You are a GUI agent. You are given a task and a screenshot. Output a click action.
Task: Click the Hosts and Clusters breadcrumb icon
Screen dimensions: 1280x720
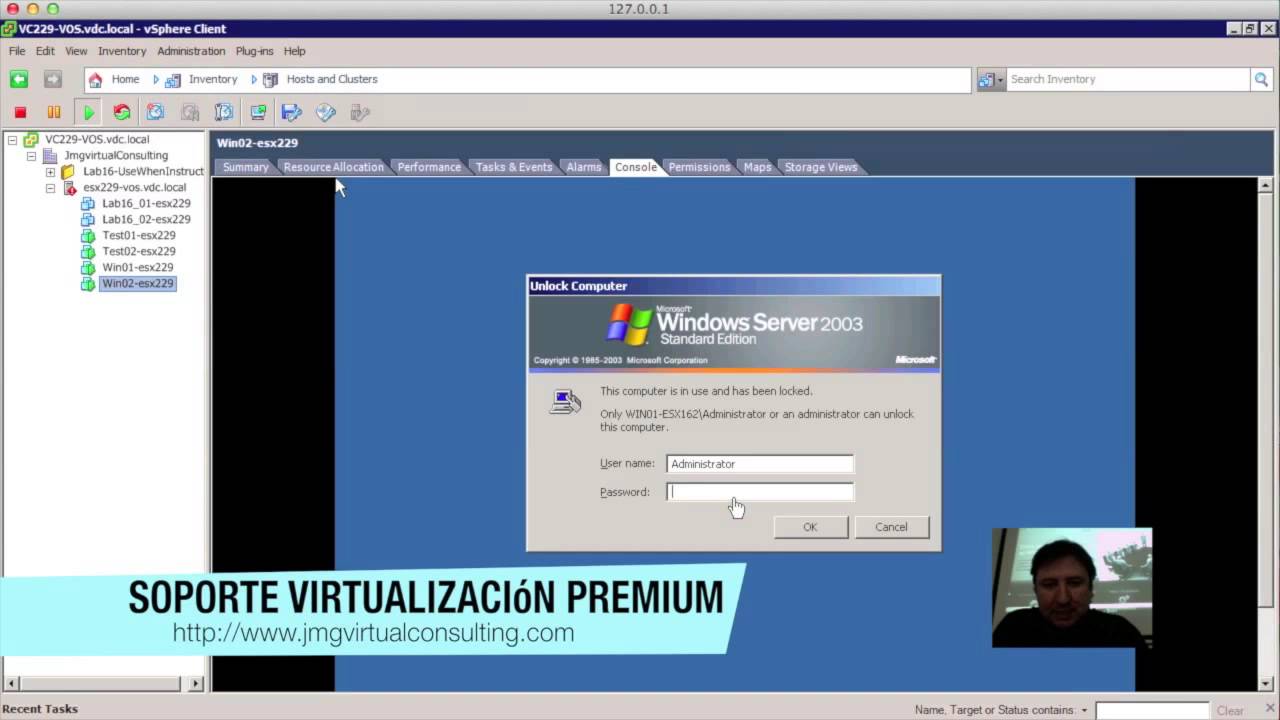click(270, 79)
